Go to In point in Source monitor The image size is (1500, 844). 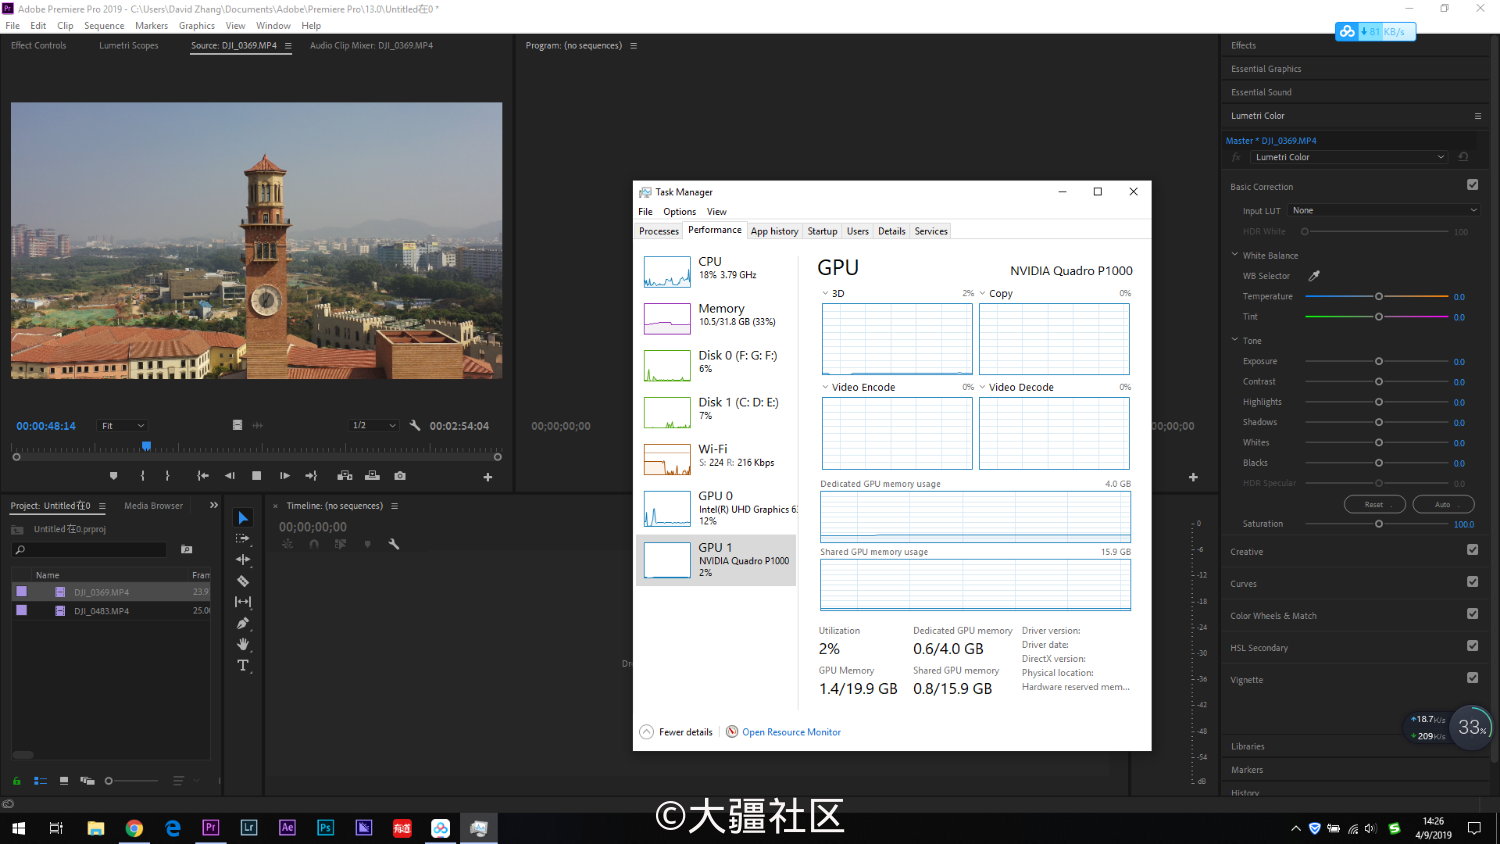203,476
